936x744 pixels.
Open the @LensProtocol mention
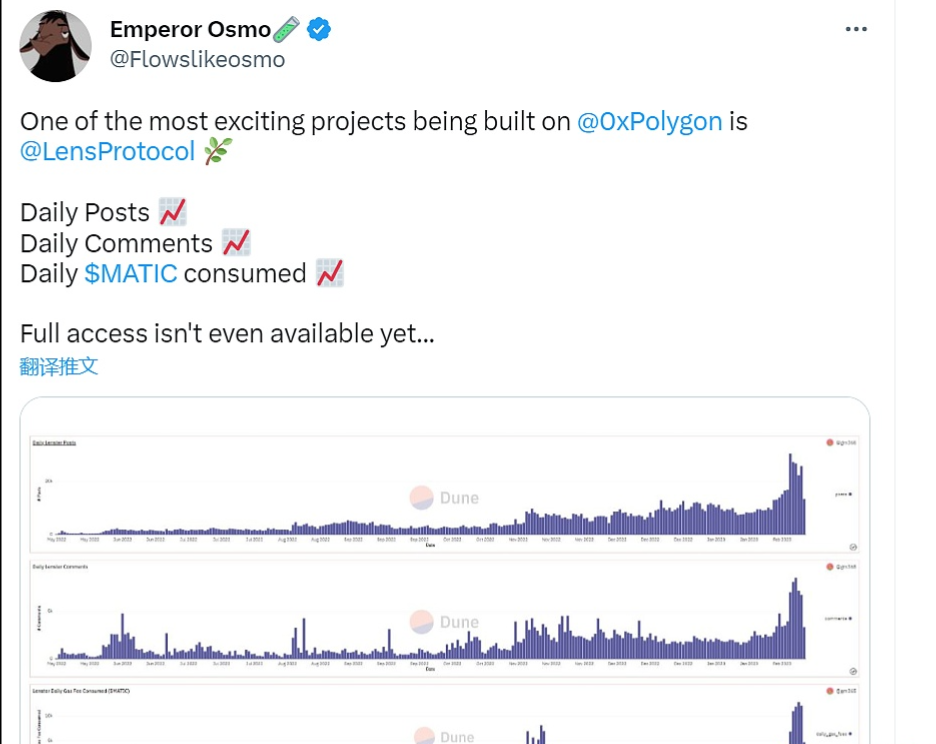[x=108, y=152]
